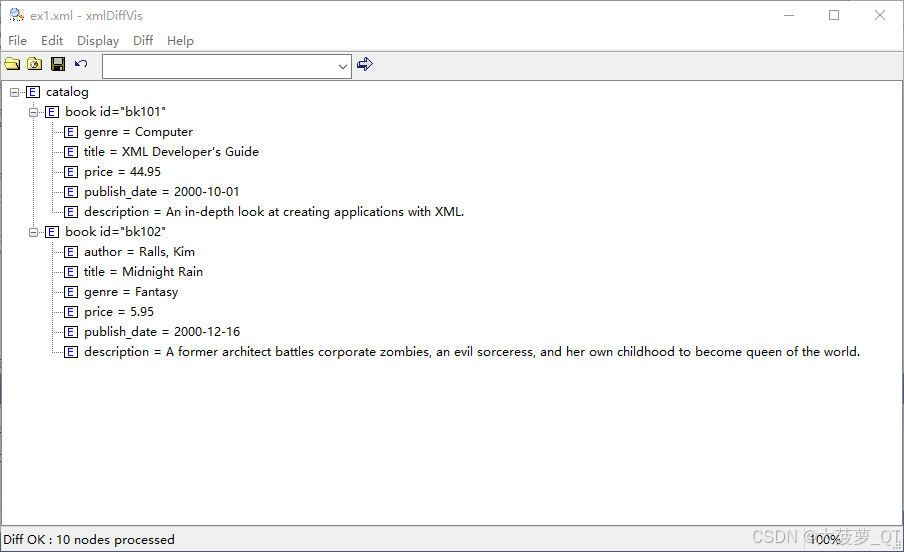Image resolution: width=904 pixels, height=552 pixels.
Task: Select description about creating applications with XML
Action: click(x=274, y=212)
